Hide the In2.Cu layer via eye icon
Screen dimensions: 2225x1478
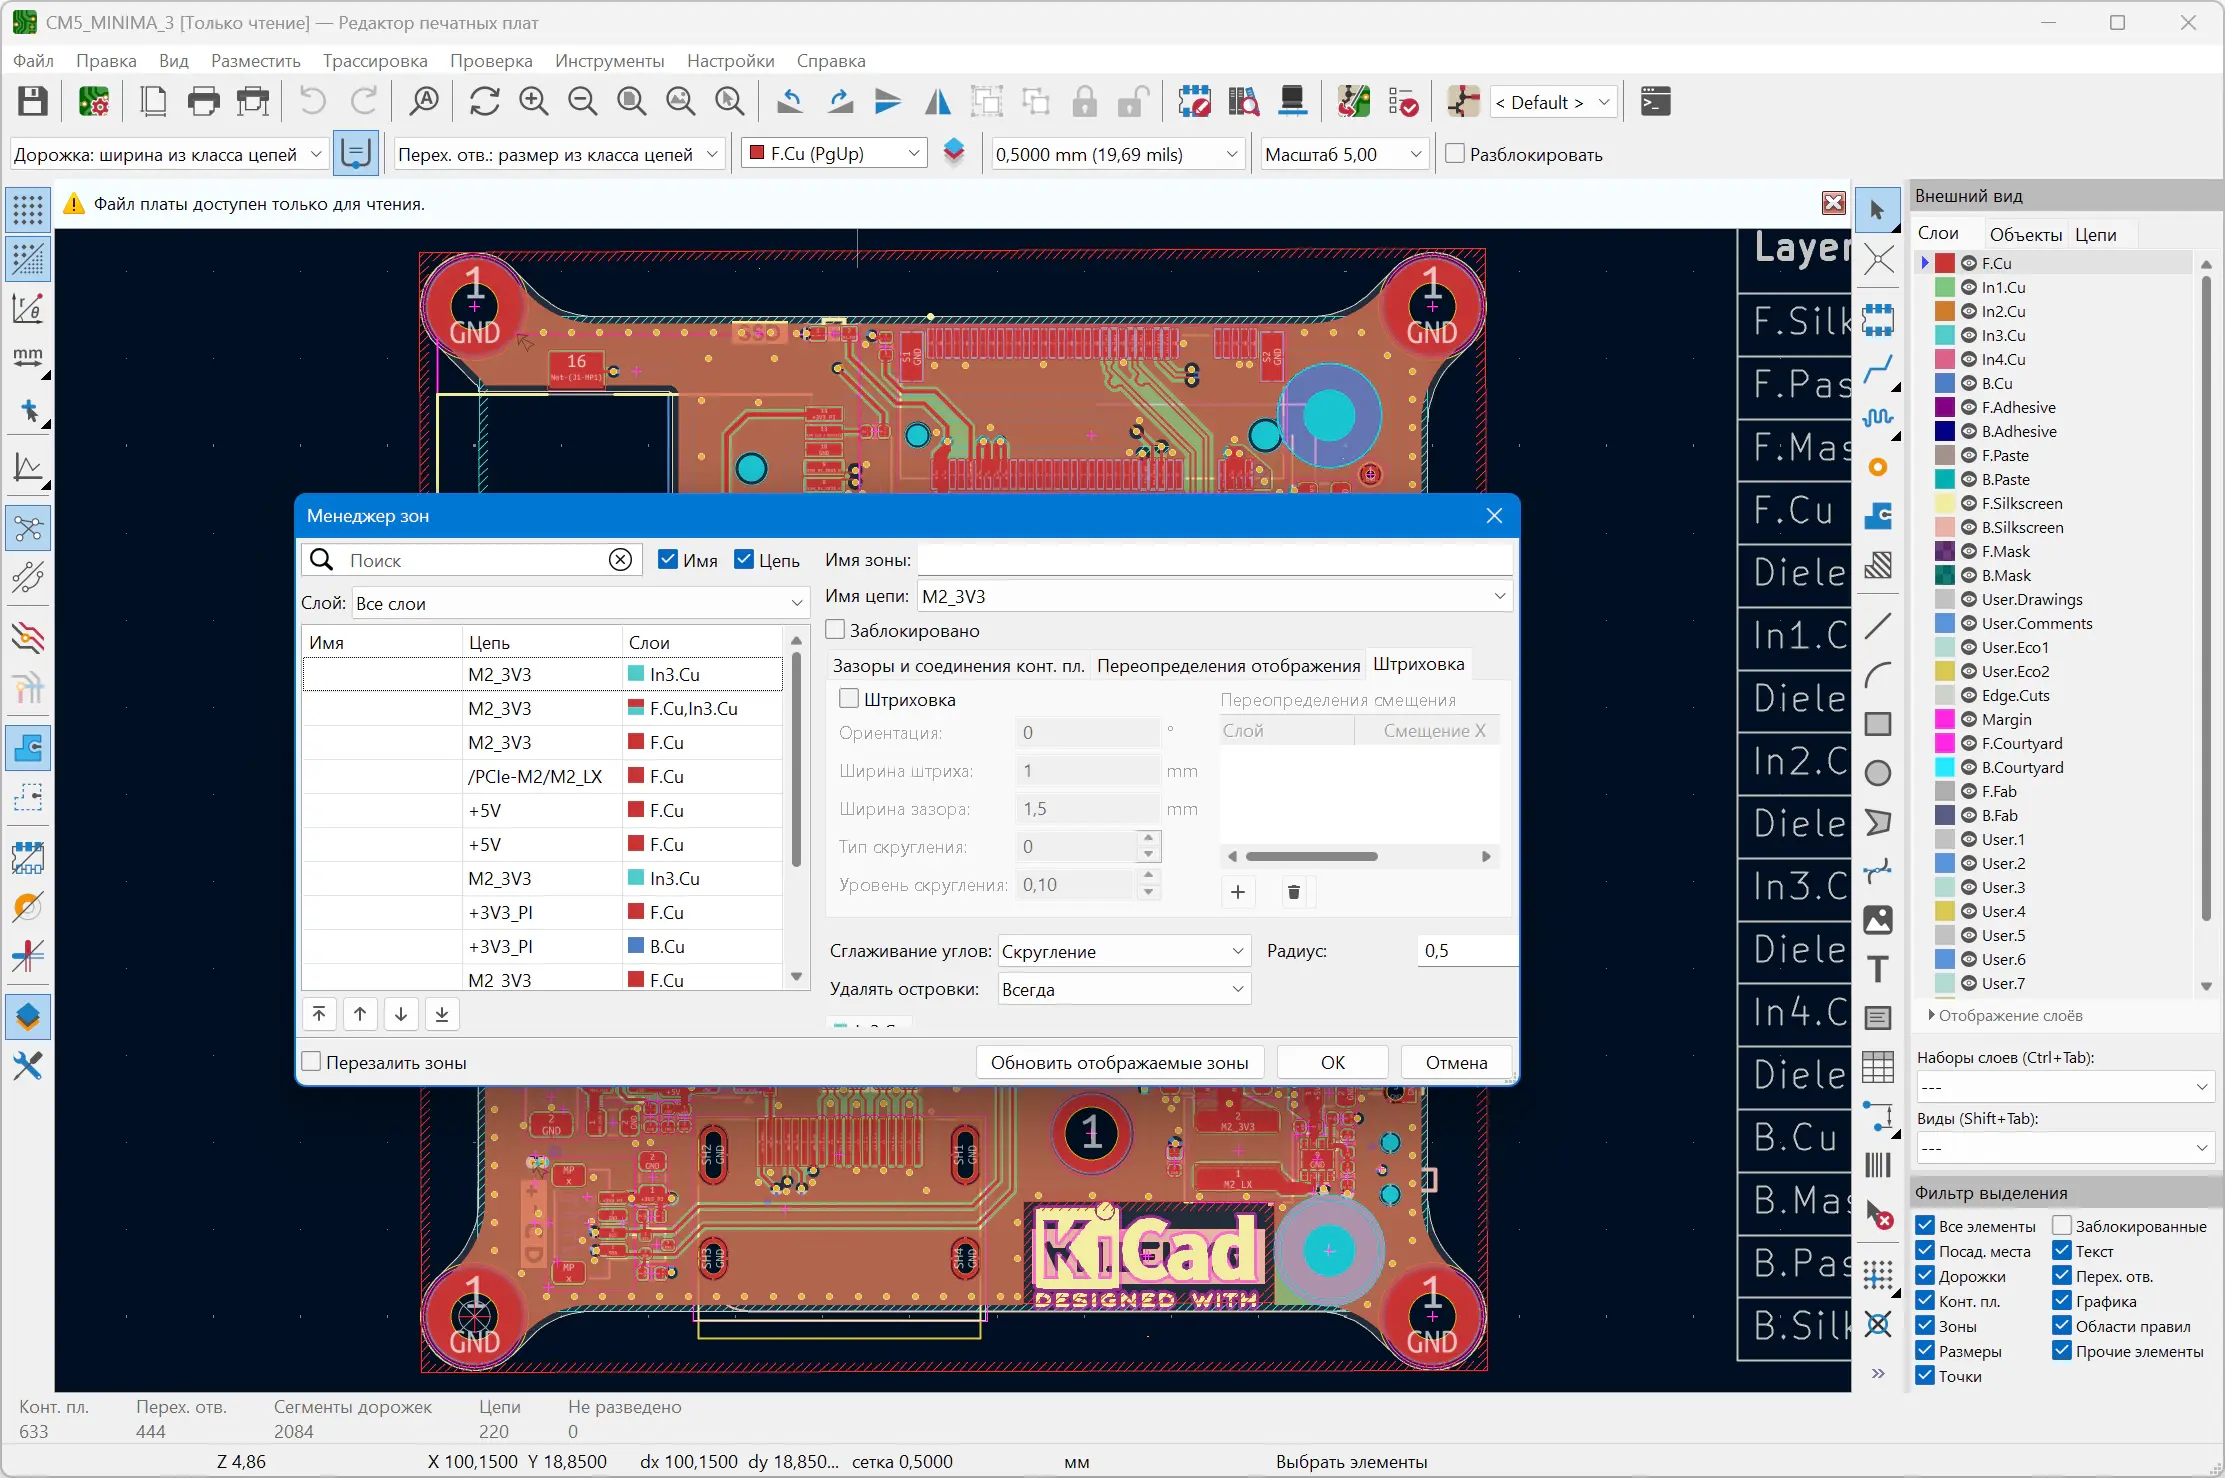pos(1968,311)
